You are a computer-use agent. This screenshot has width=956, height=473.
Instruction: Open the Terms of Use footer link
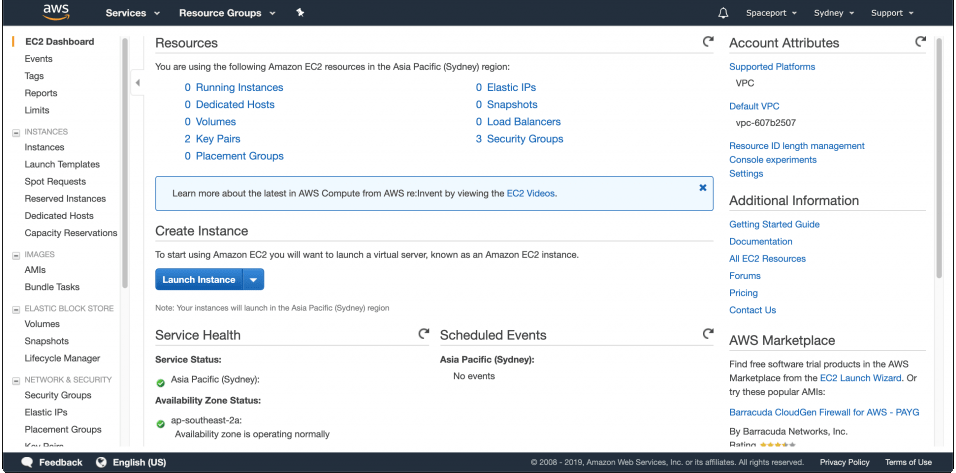(x=908, y=462)
